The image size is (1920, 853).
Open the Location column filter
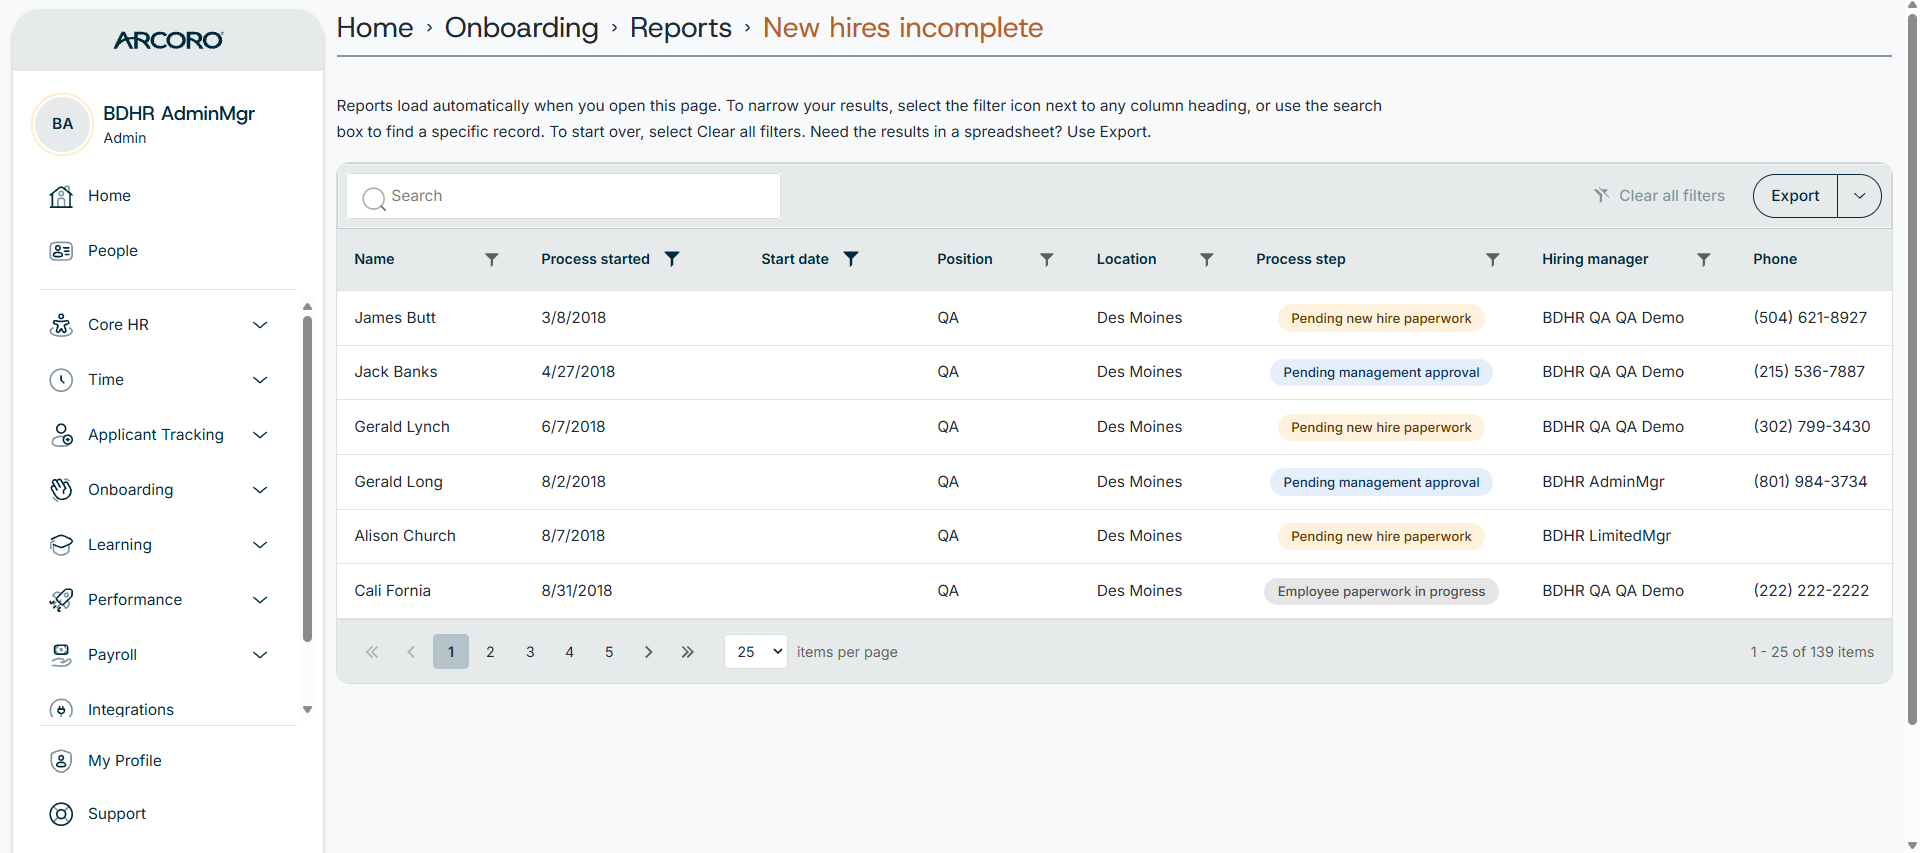click(1207, 259)
